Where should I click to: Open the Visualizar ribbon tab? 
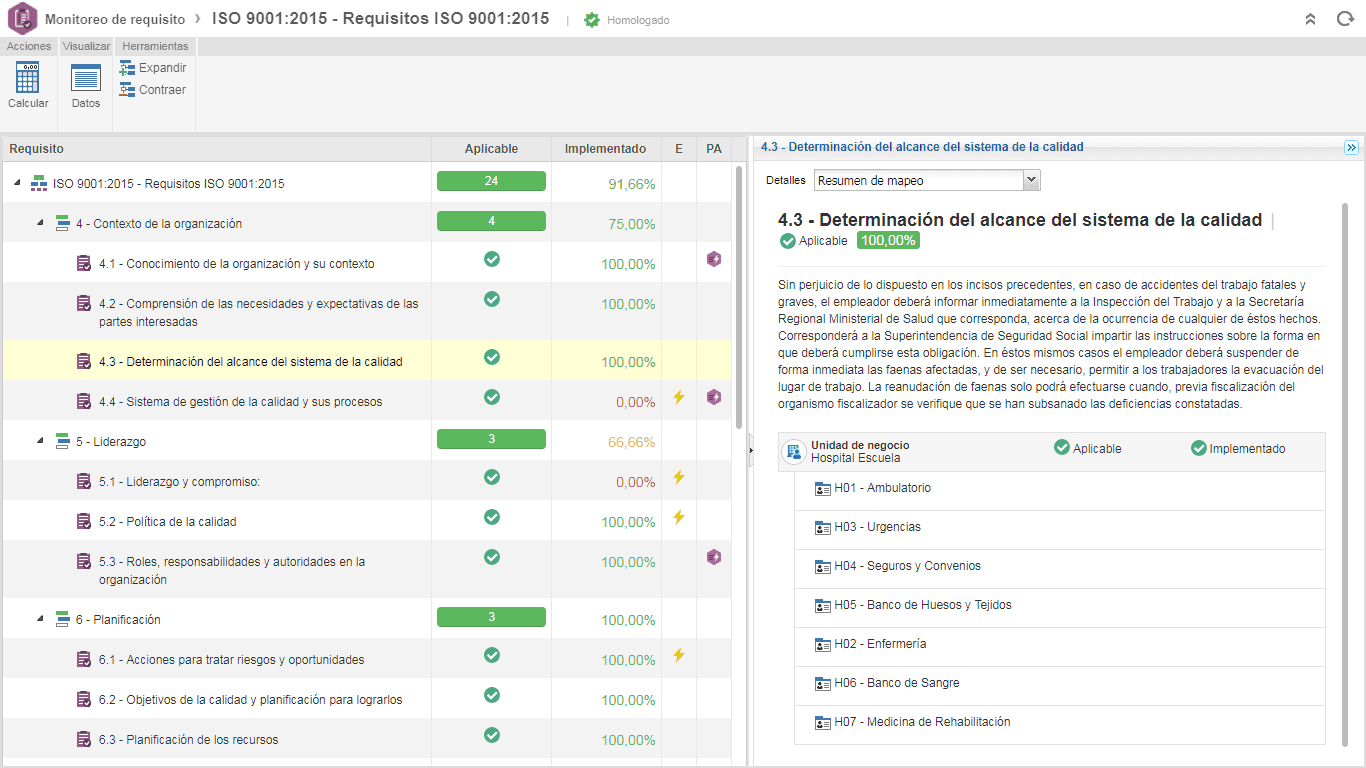[87, 47]
